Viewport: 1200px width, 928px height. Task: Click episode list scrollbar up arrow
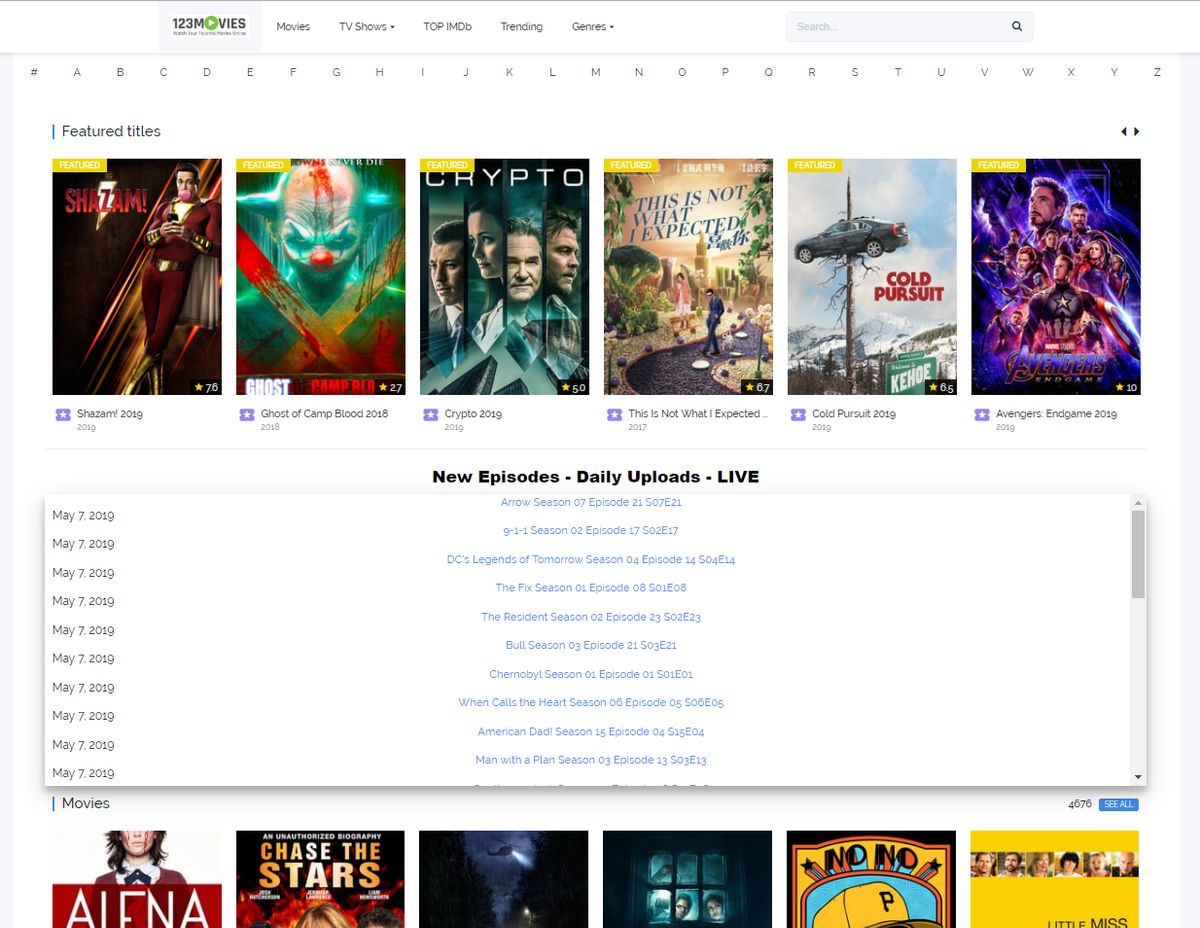[1138, 503]
